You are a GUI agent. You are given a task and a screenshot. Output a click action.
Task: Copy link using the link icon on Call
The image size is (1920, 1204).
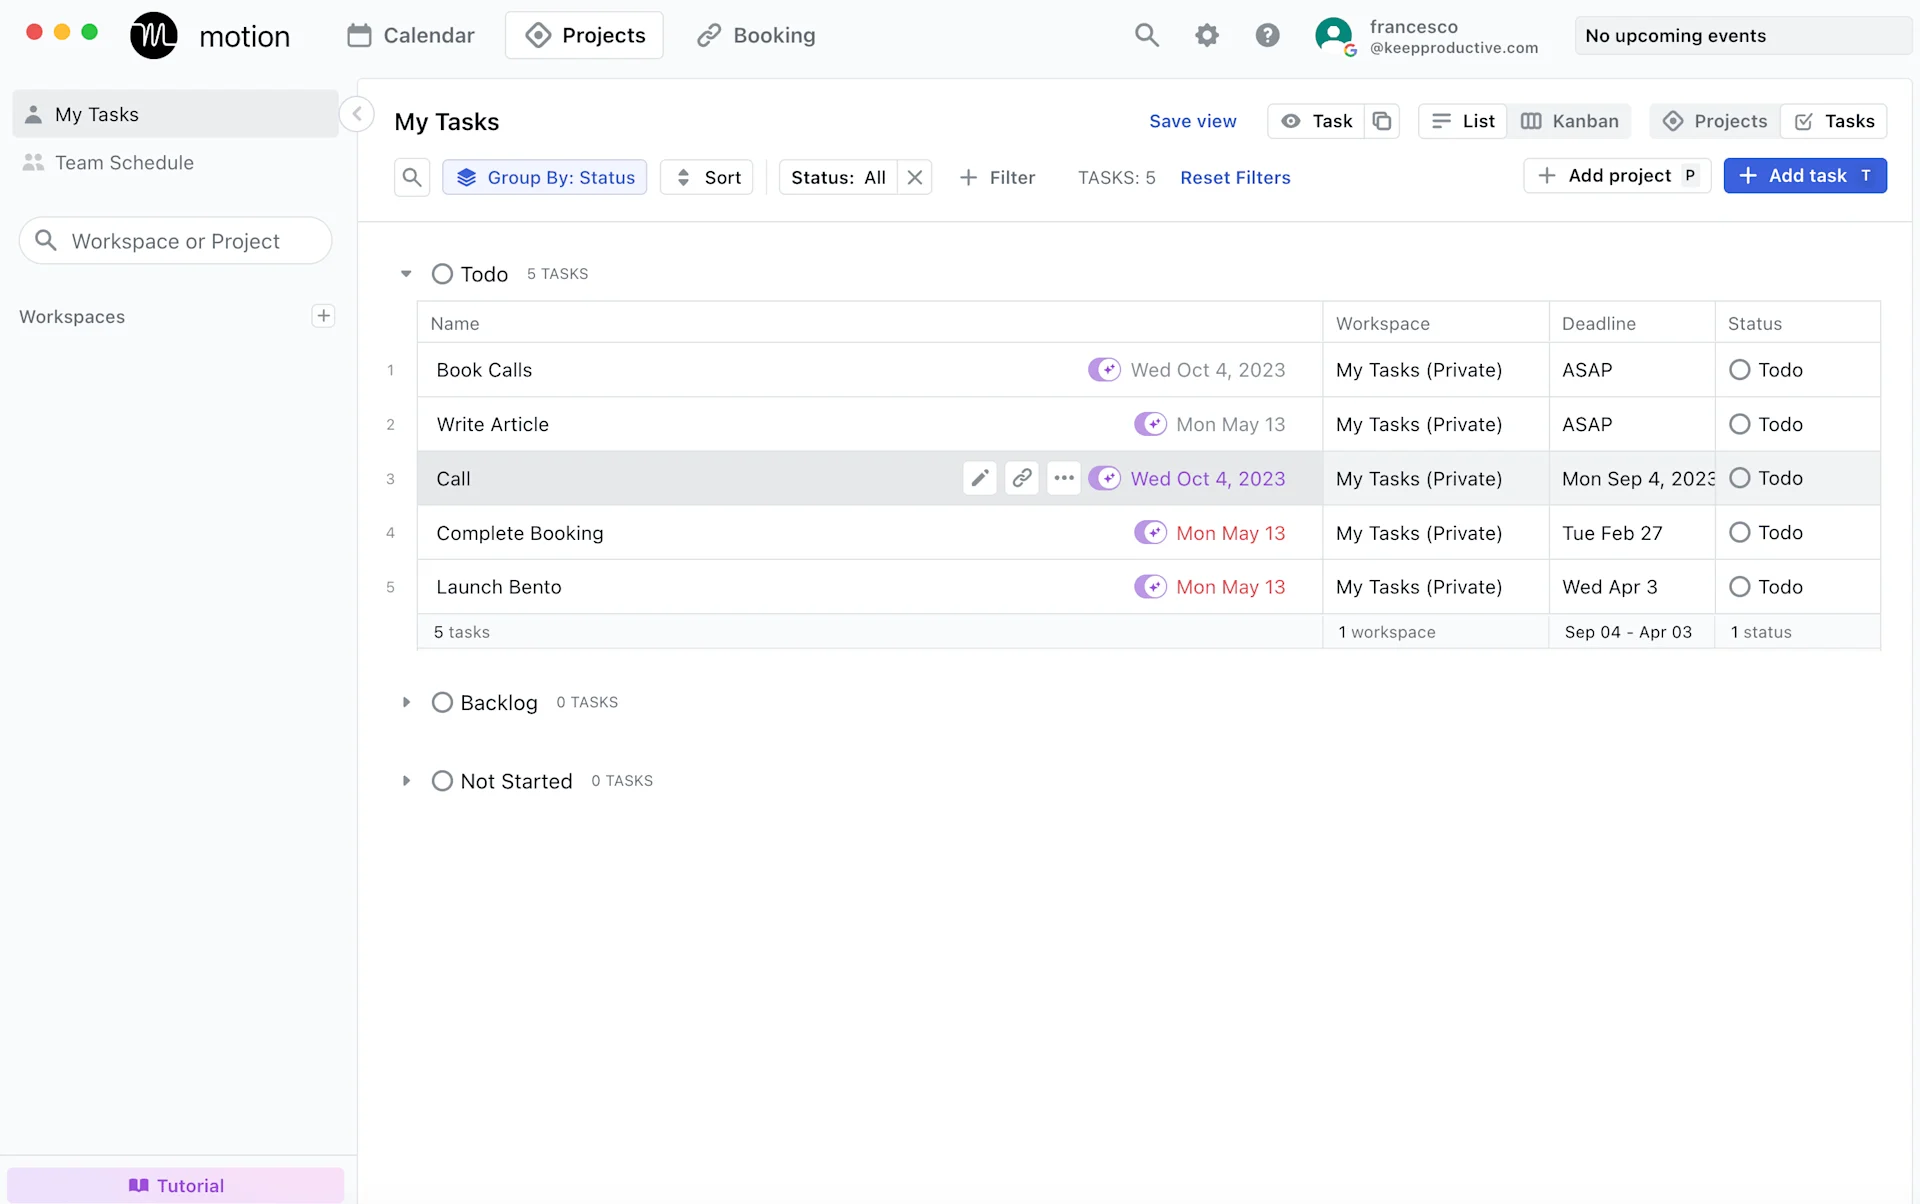pos(1022,478)
